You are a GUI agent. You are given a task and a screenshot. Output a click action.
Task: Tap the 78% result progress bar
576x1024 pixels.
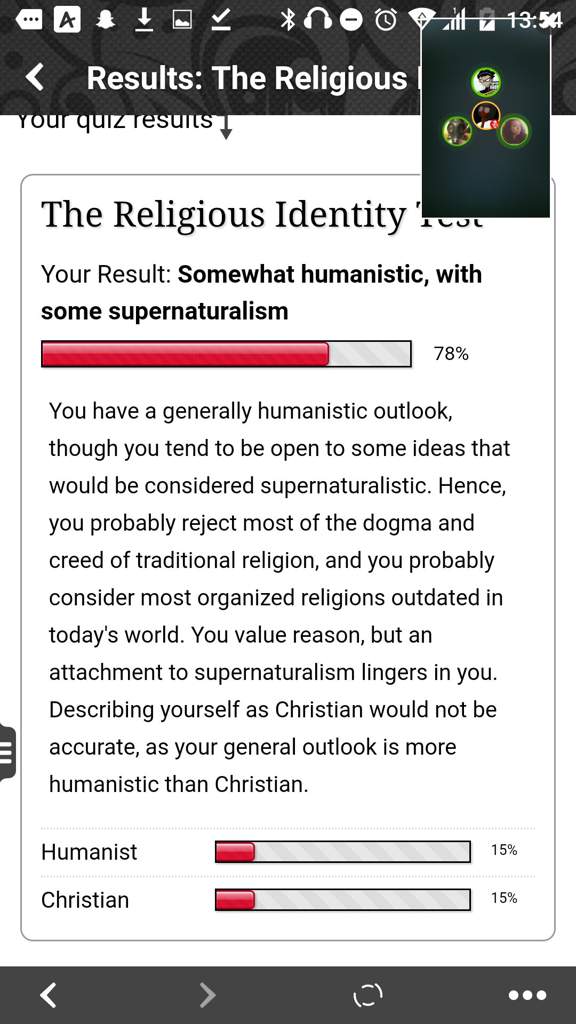pyautogui.click(x=227, y=354)
